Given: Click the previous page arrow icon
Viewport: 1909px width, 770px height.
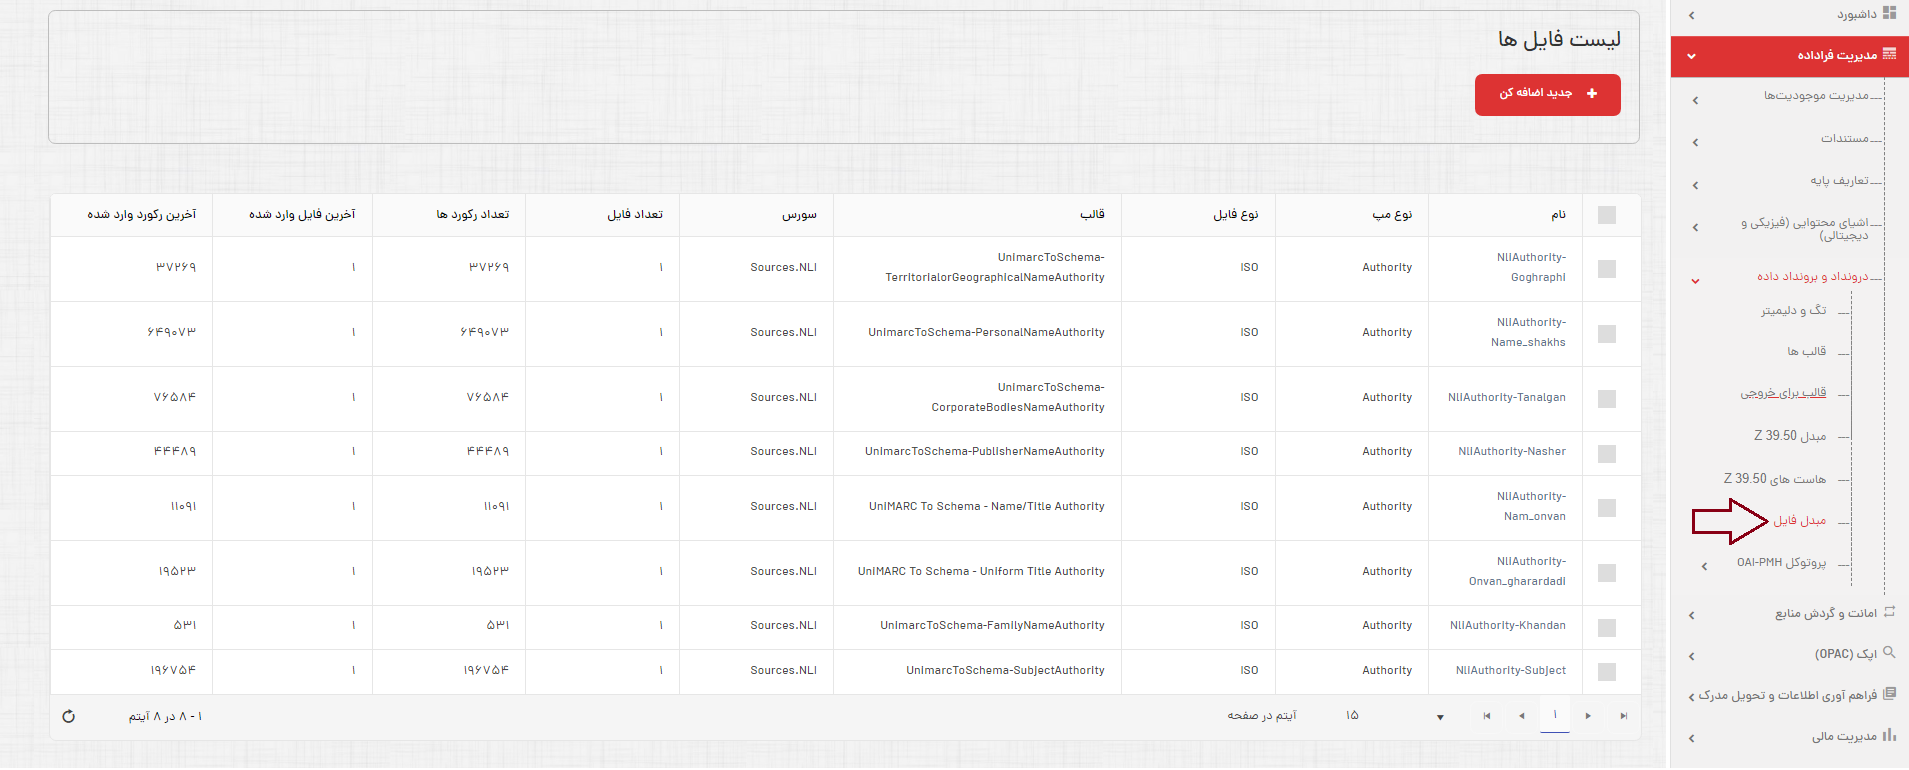Looking at the screenshot, I should tap(1522, 716).
